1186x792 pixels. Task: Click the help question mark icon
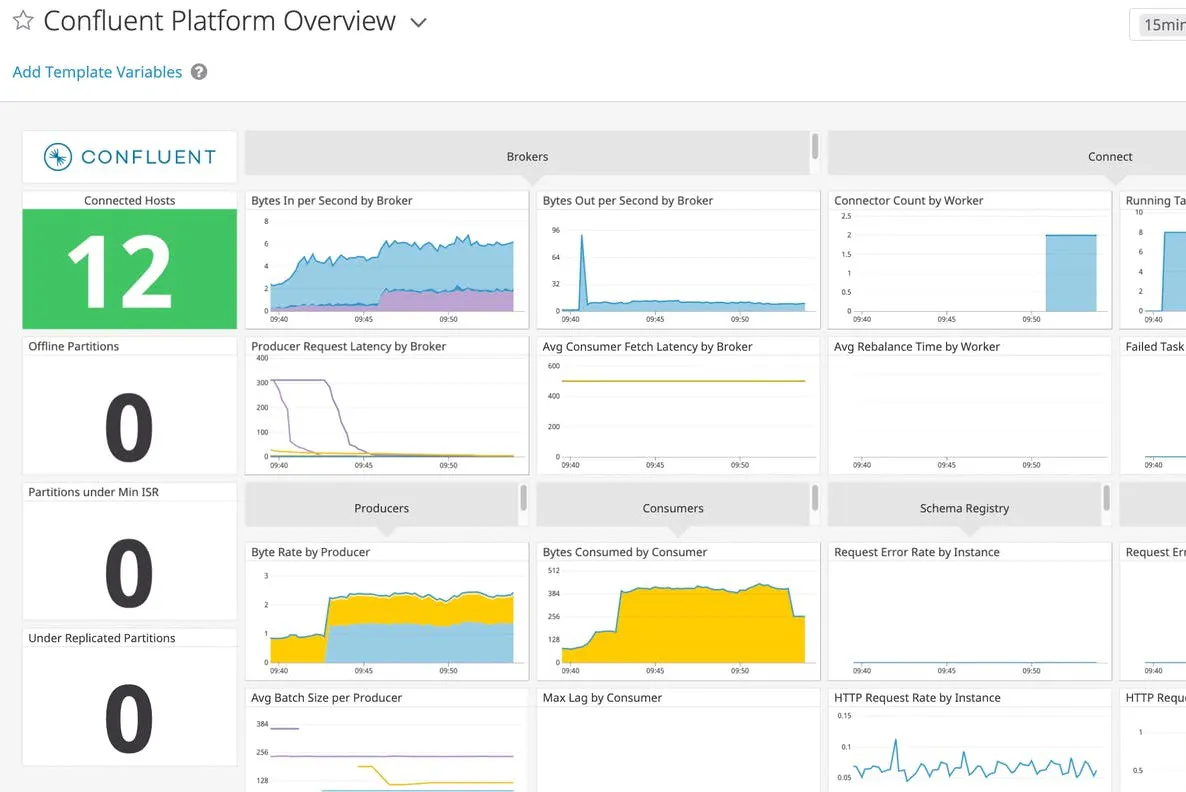[199, 72]
